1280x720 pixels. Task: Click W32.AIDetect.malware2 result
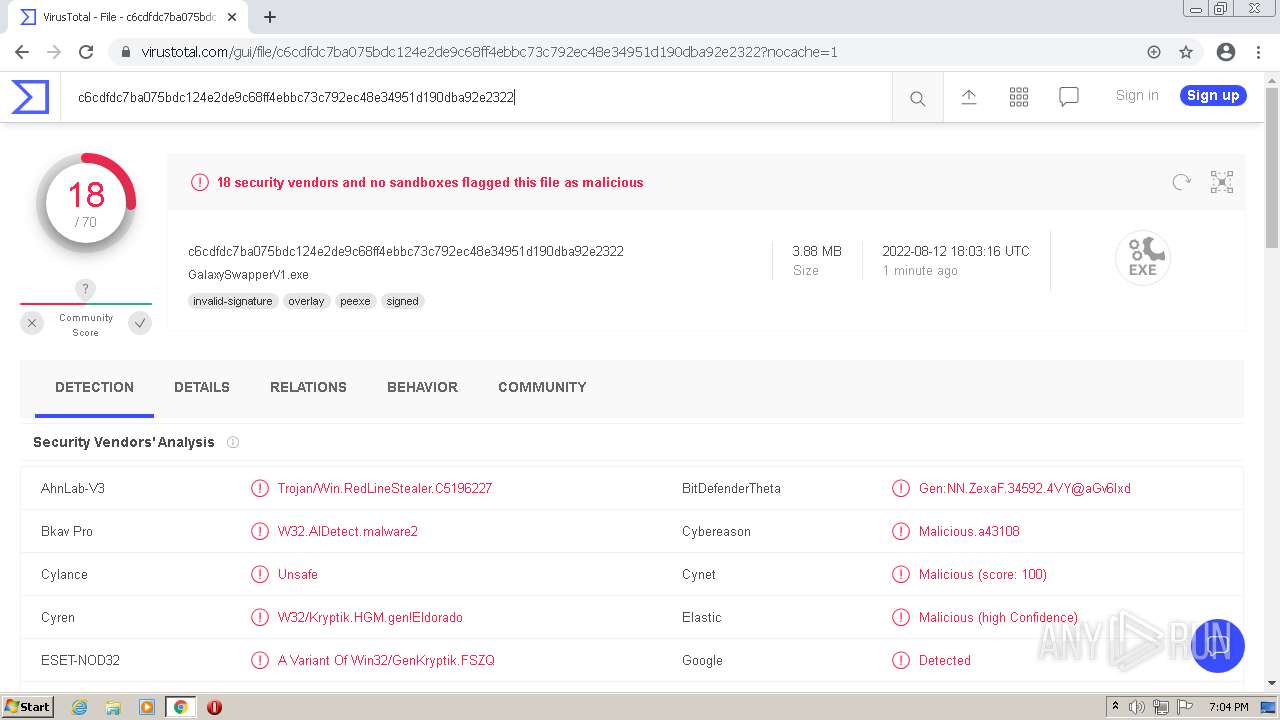coord(348,532)
